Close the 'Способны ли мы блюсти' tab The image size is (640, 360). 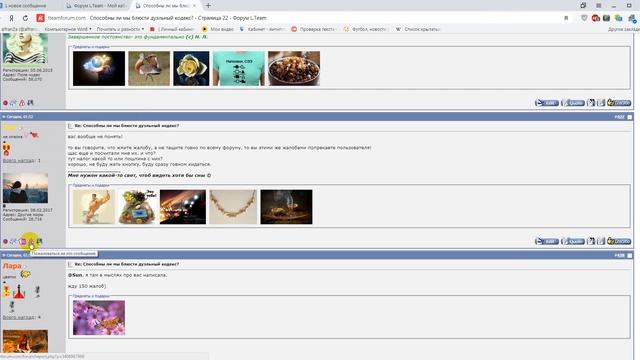[x=195, y=6]
